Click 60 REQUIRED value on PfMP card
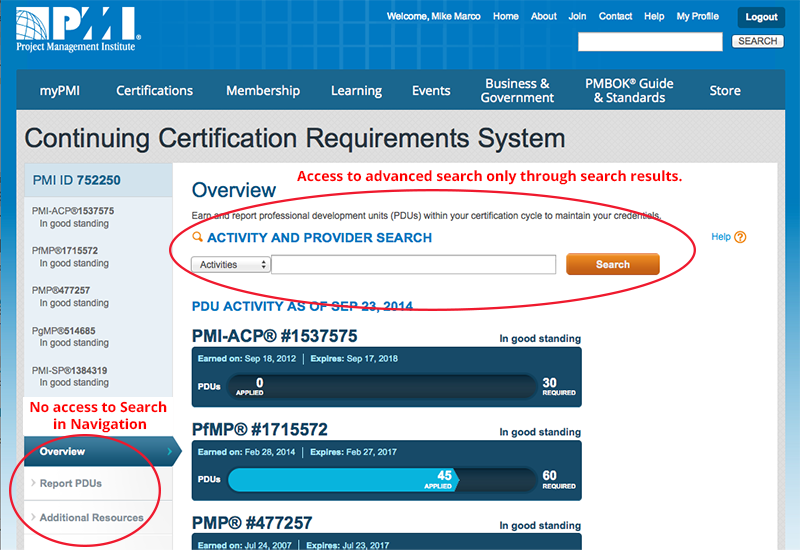This screenshot has width=800, height=550. (559, 480)
